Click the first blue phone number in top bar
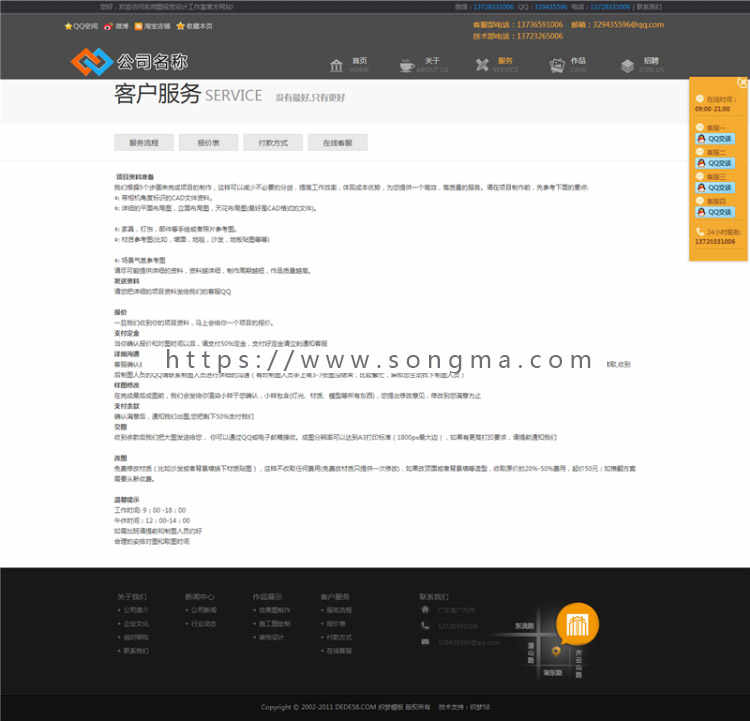750x721 pixels. click(x=493, y=7)
